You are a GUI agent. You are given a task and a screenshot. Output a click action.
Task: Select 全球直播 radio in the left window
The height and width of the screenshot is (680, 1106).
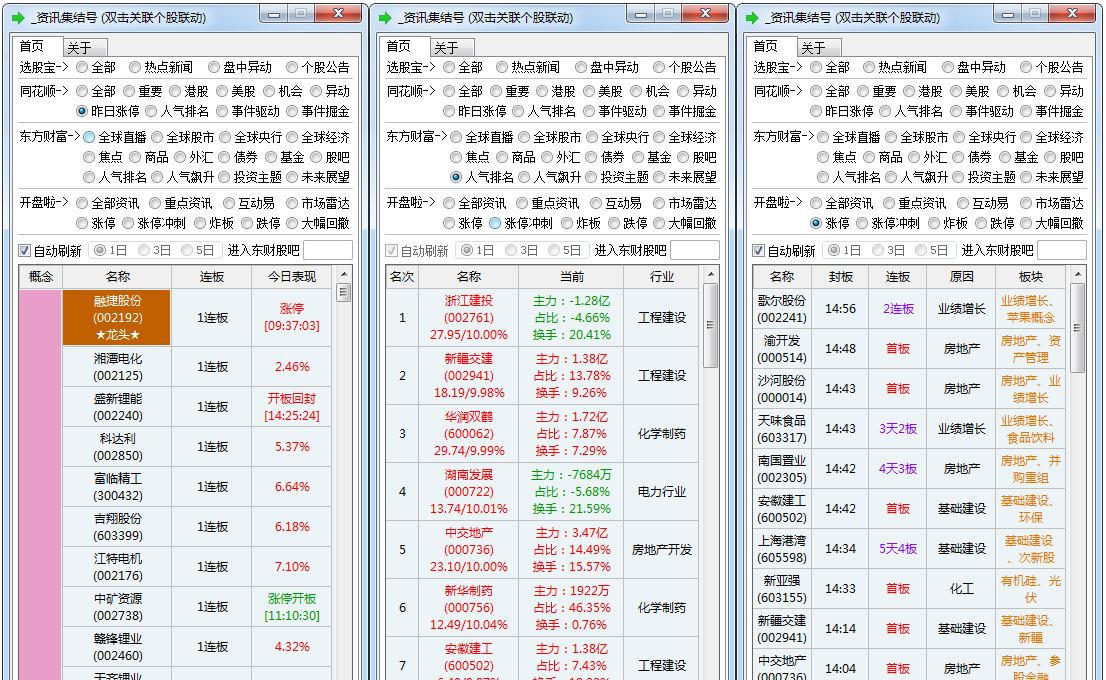[x=89, y=137]
